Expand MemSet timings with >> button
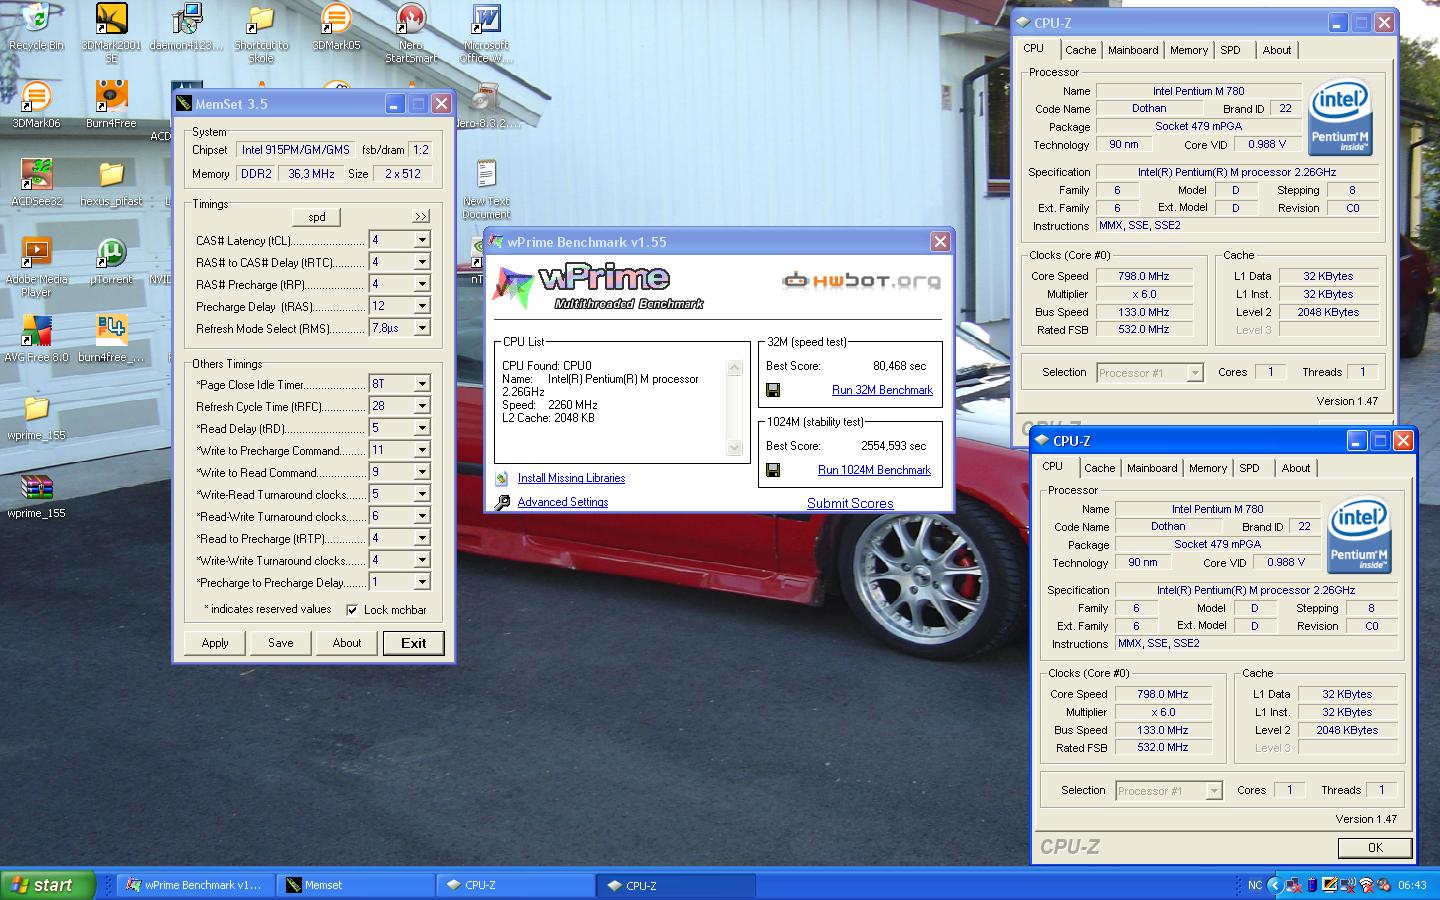This screenshot has width=1440, height=900. (x=421, y=216)
